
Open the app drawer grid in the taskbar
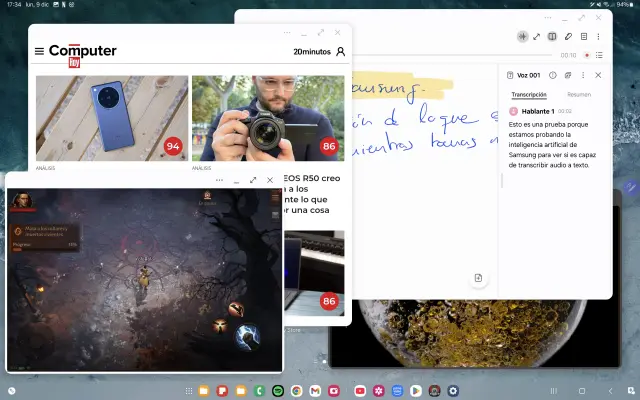coord(189,391)
